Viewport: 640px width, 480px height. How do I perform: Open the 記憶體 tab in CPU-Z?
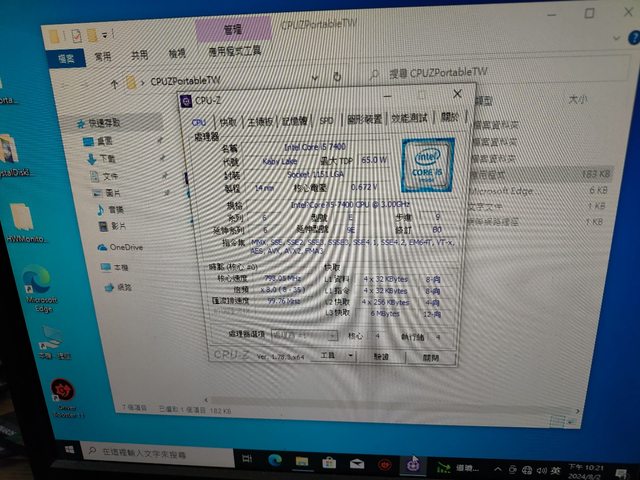point(294,120)
